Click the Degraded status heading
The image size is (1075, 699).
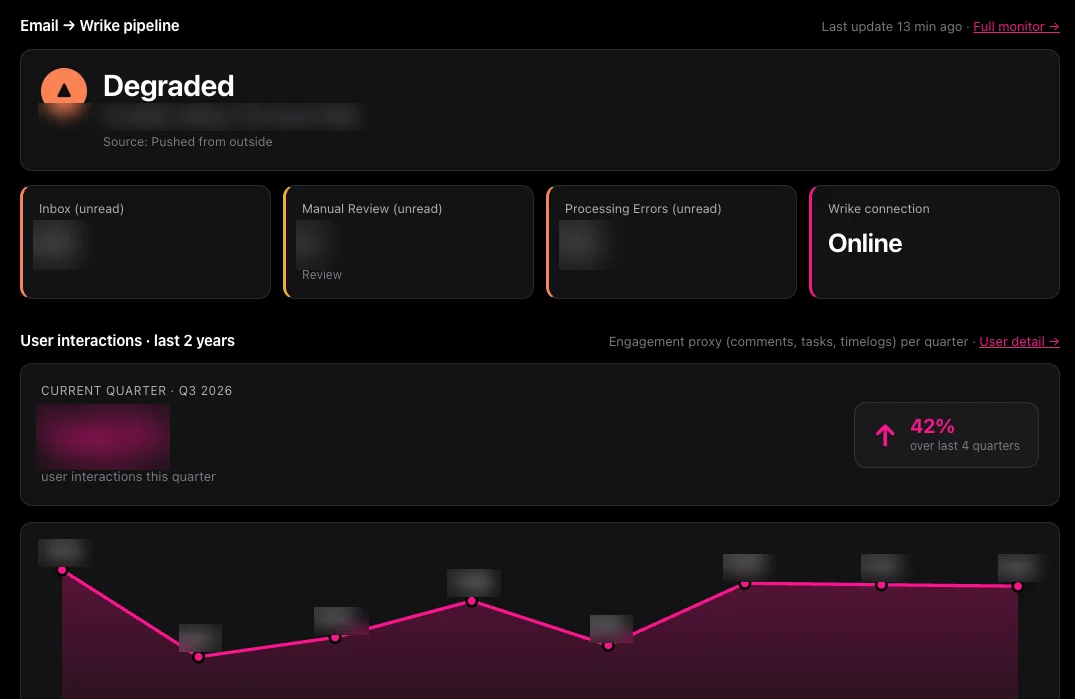[169, 86]
